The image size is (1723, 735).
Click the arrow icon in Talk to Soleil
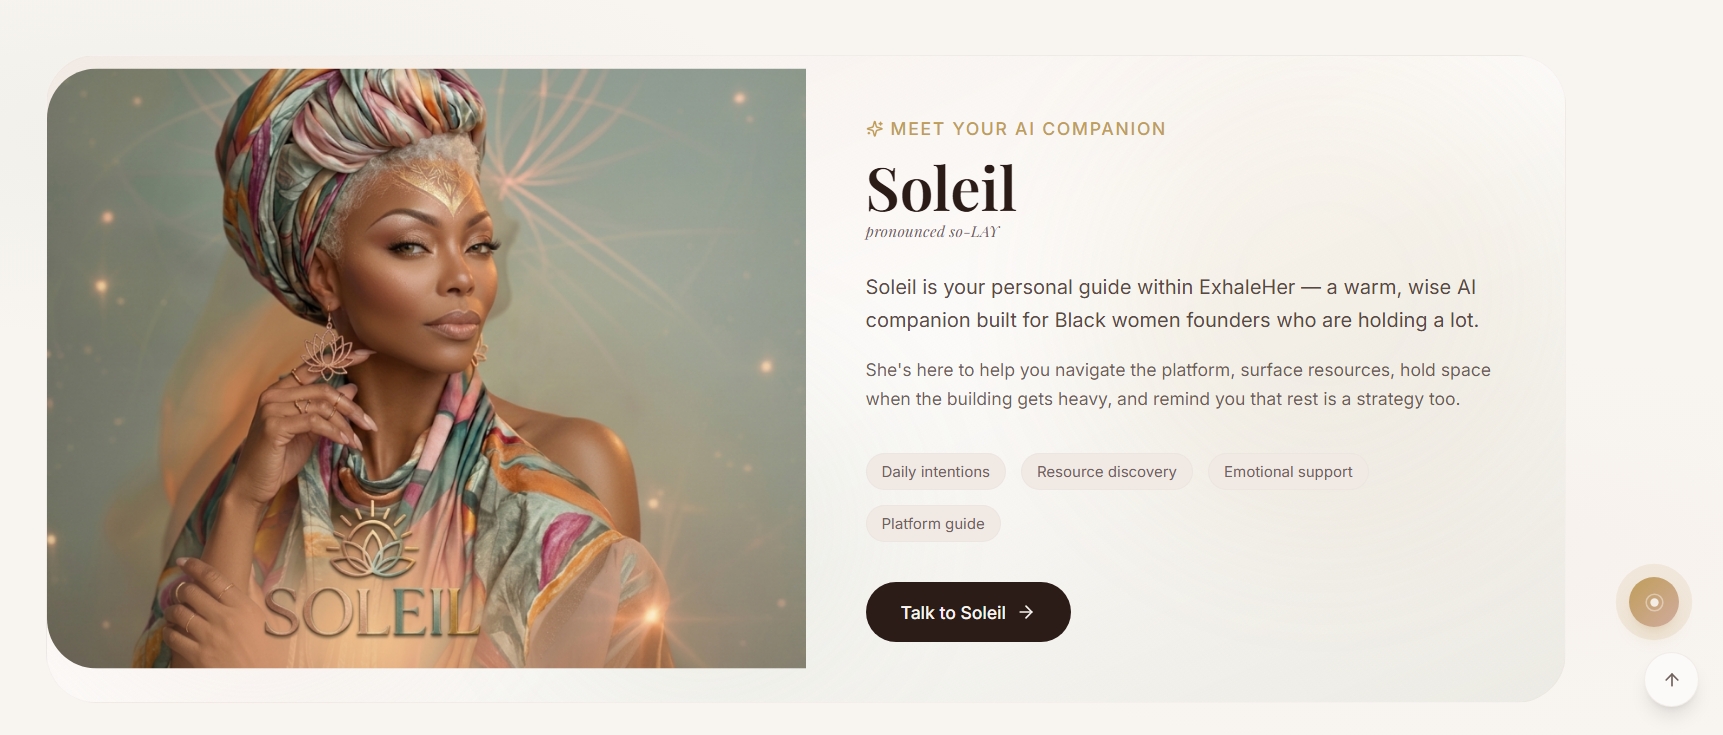1026,612
